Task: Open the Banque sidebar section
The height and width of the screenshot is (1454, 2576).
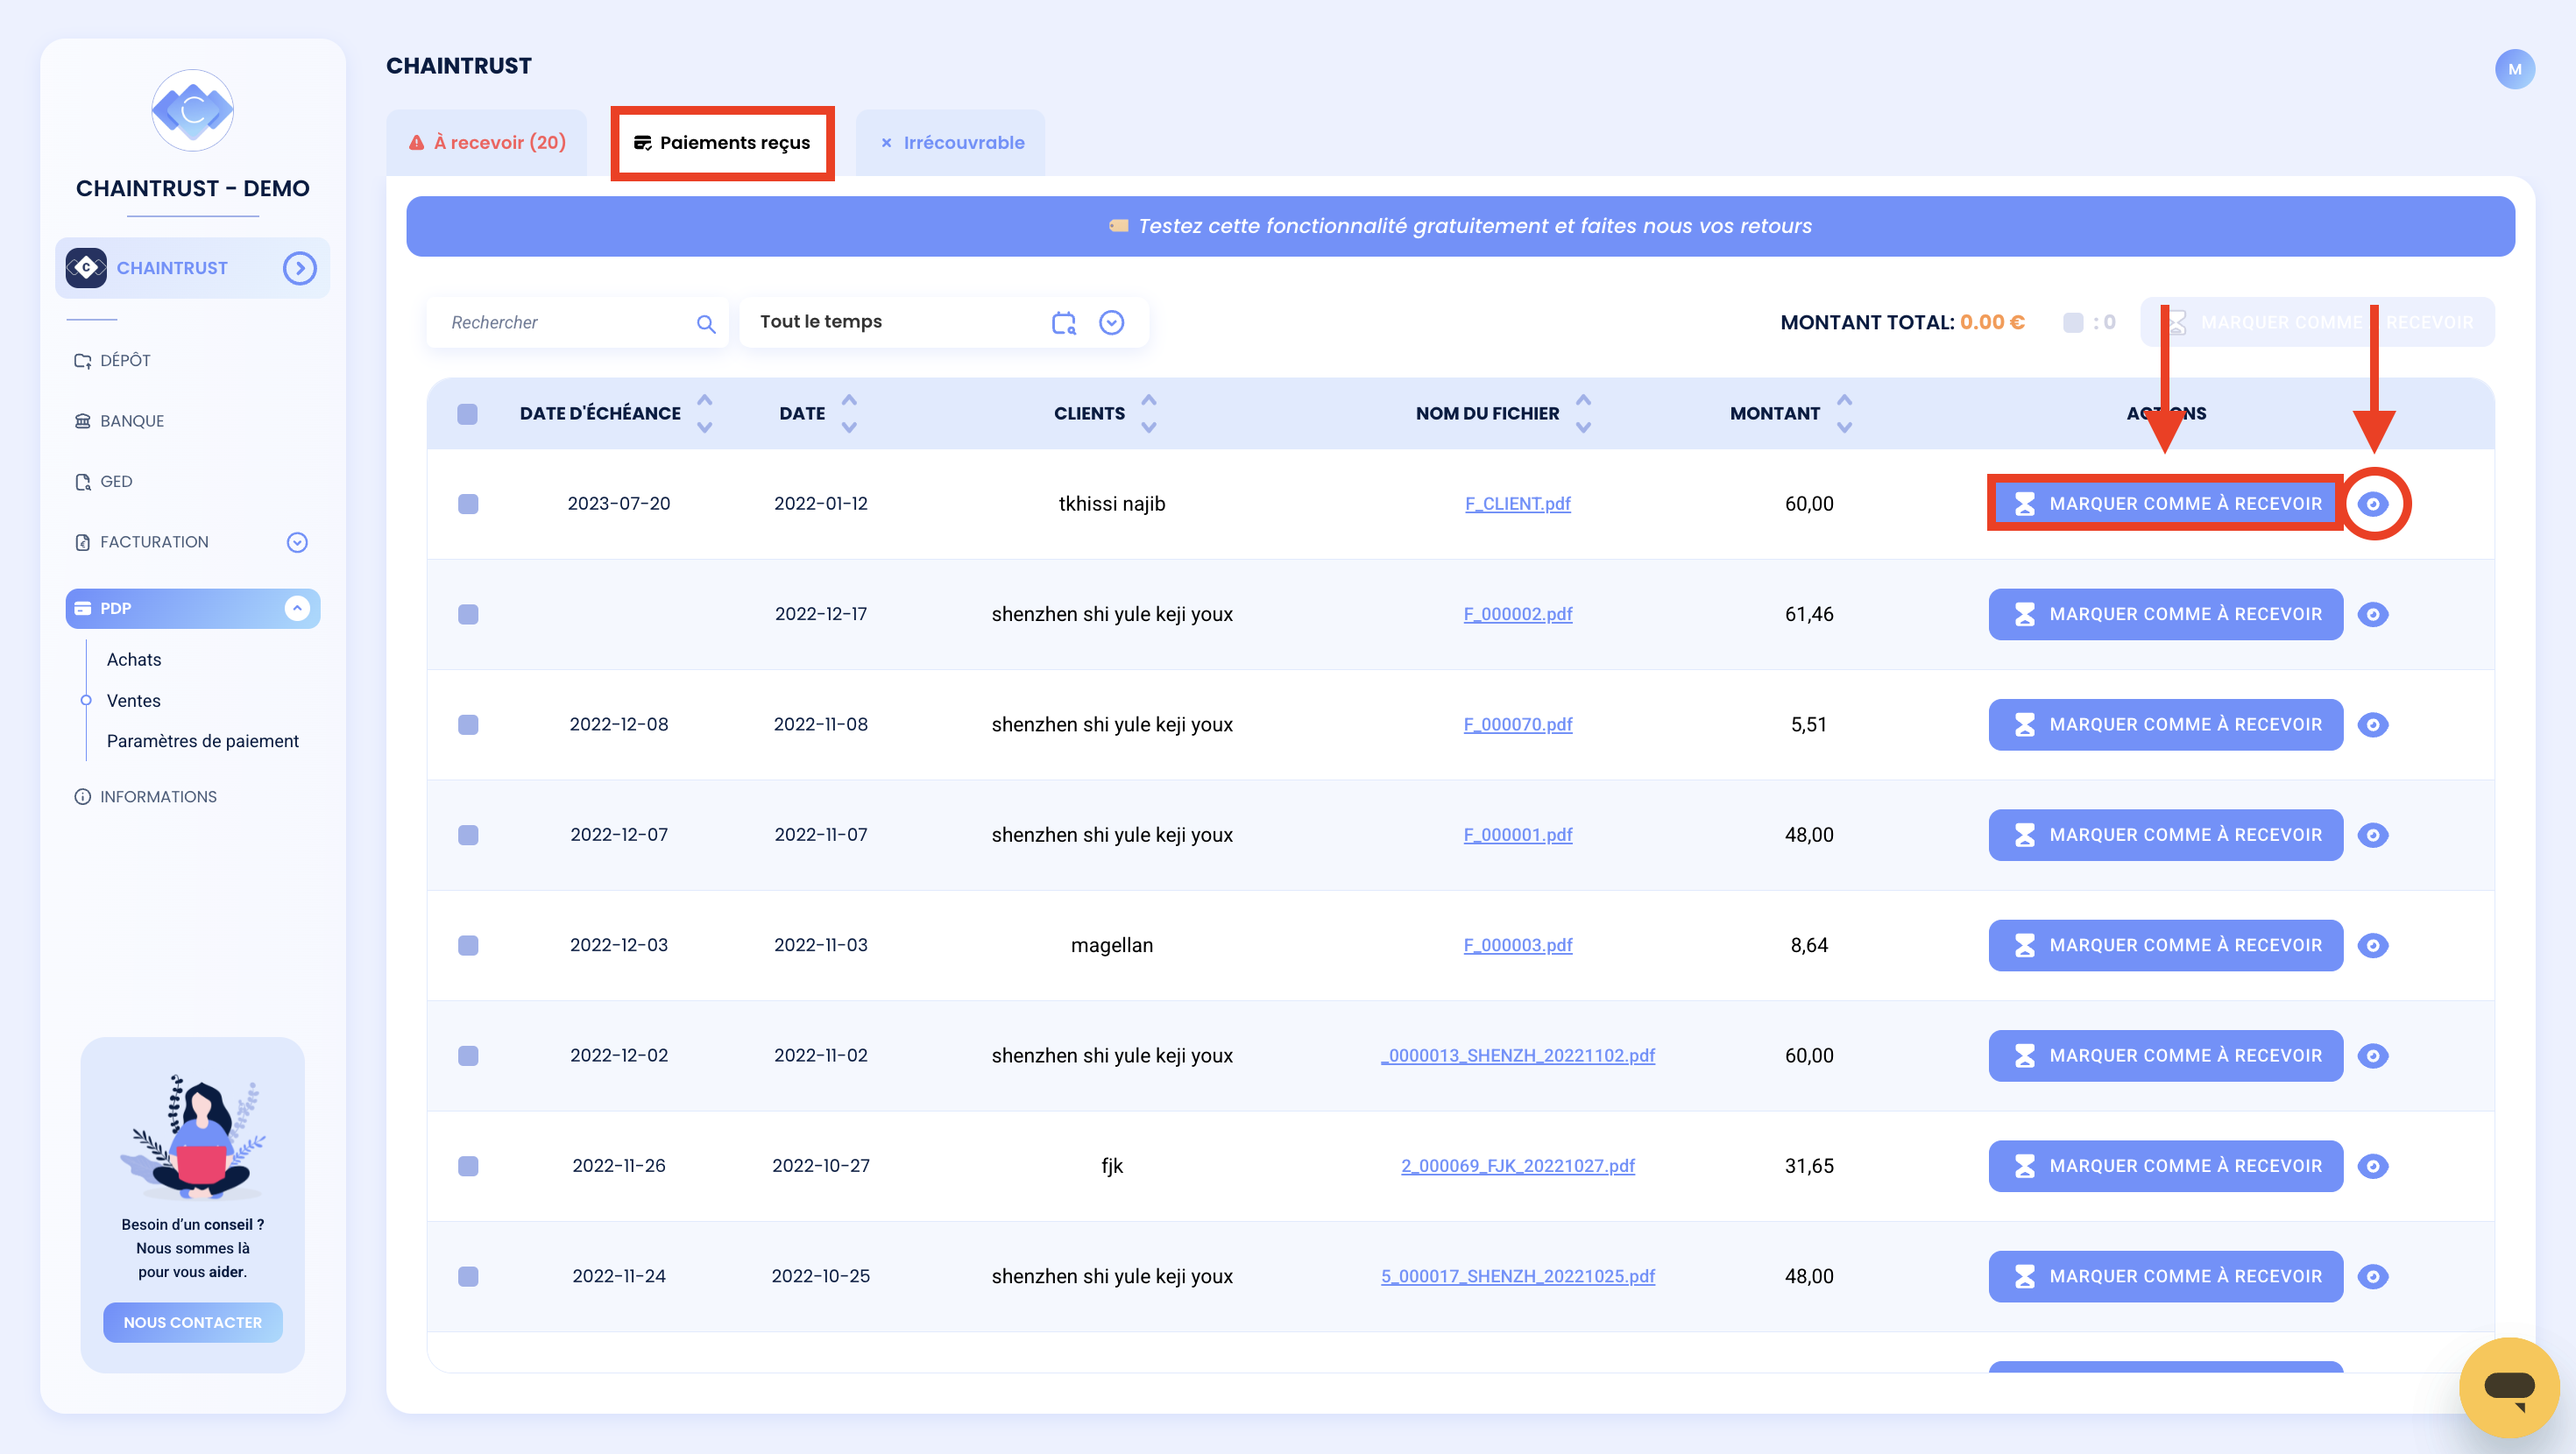Action: (x=132, y=421)
